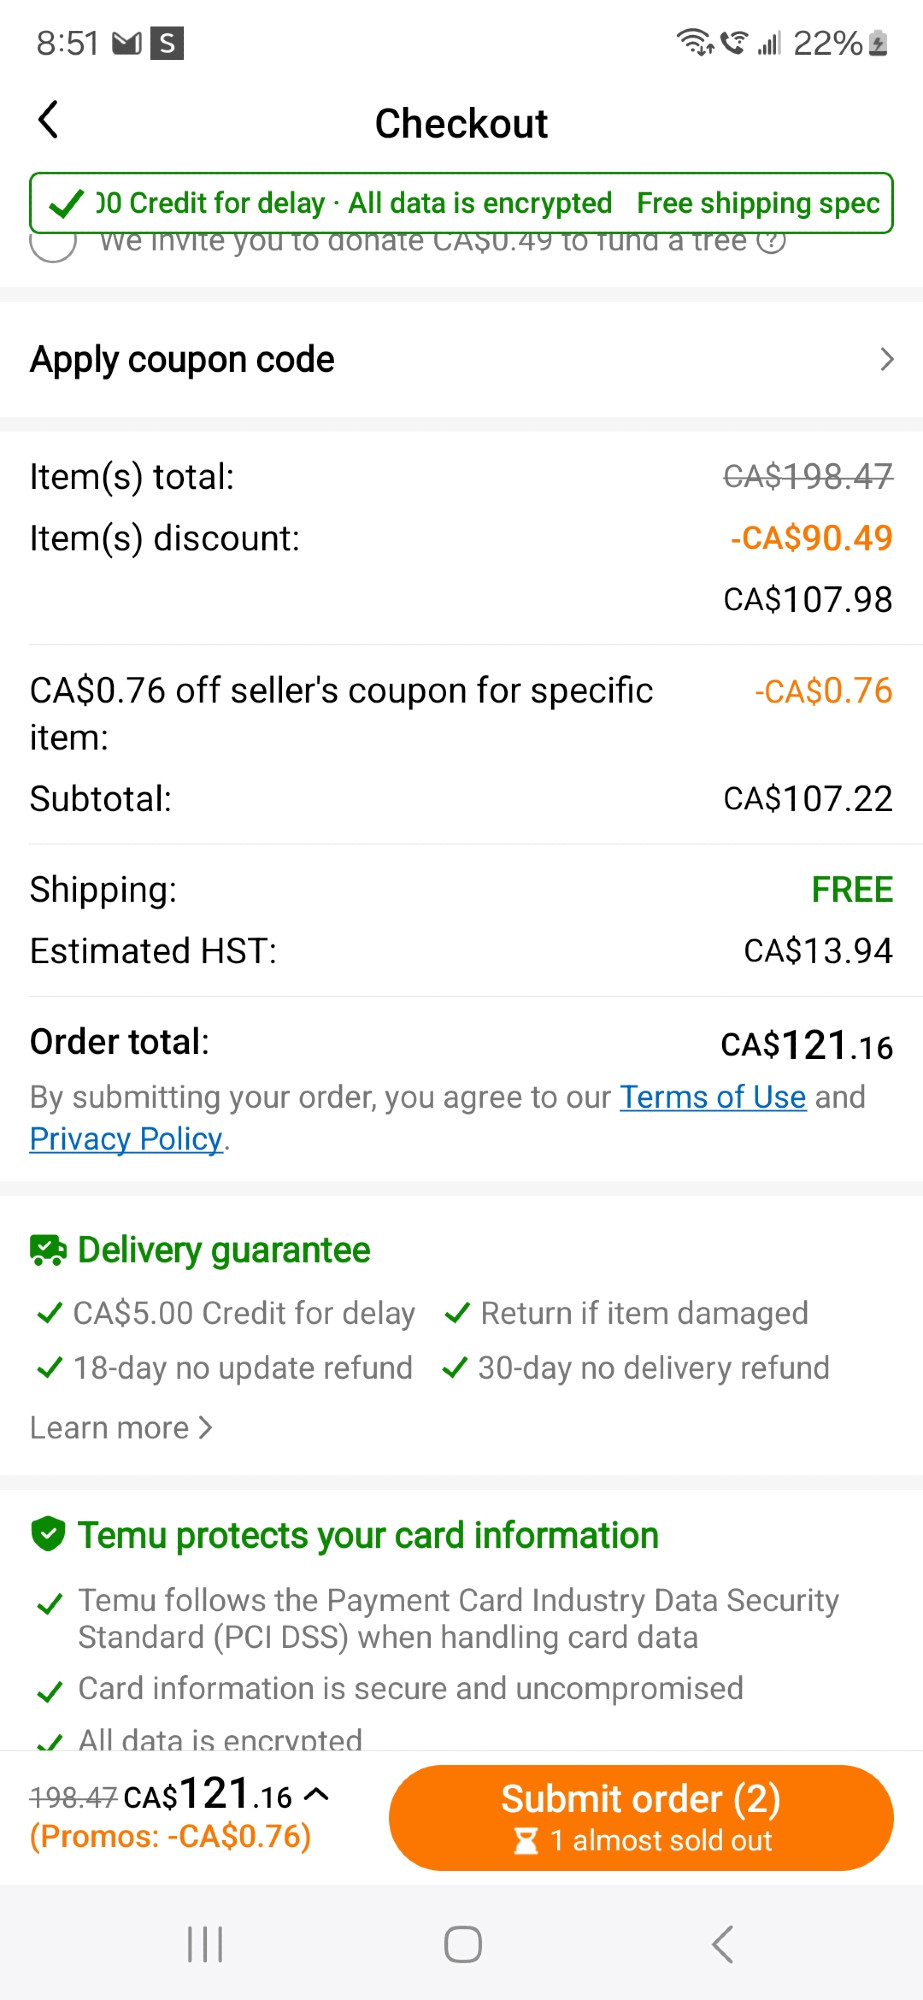The height and width of the screenshot is (2000, 923).
Task: Tap the Delivery guarantee truck icon
Action: point(48,1250)
